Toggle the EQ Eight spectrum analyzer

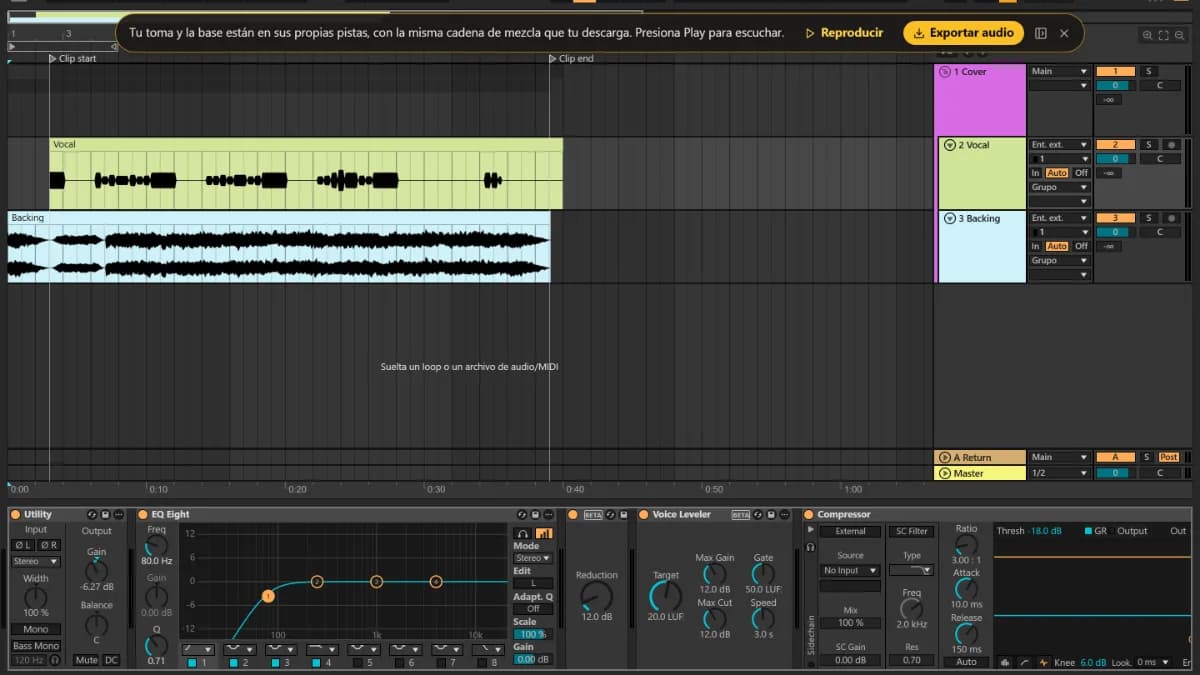[x=544, y=534]
